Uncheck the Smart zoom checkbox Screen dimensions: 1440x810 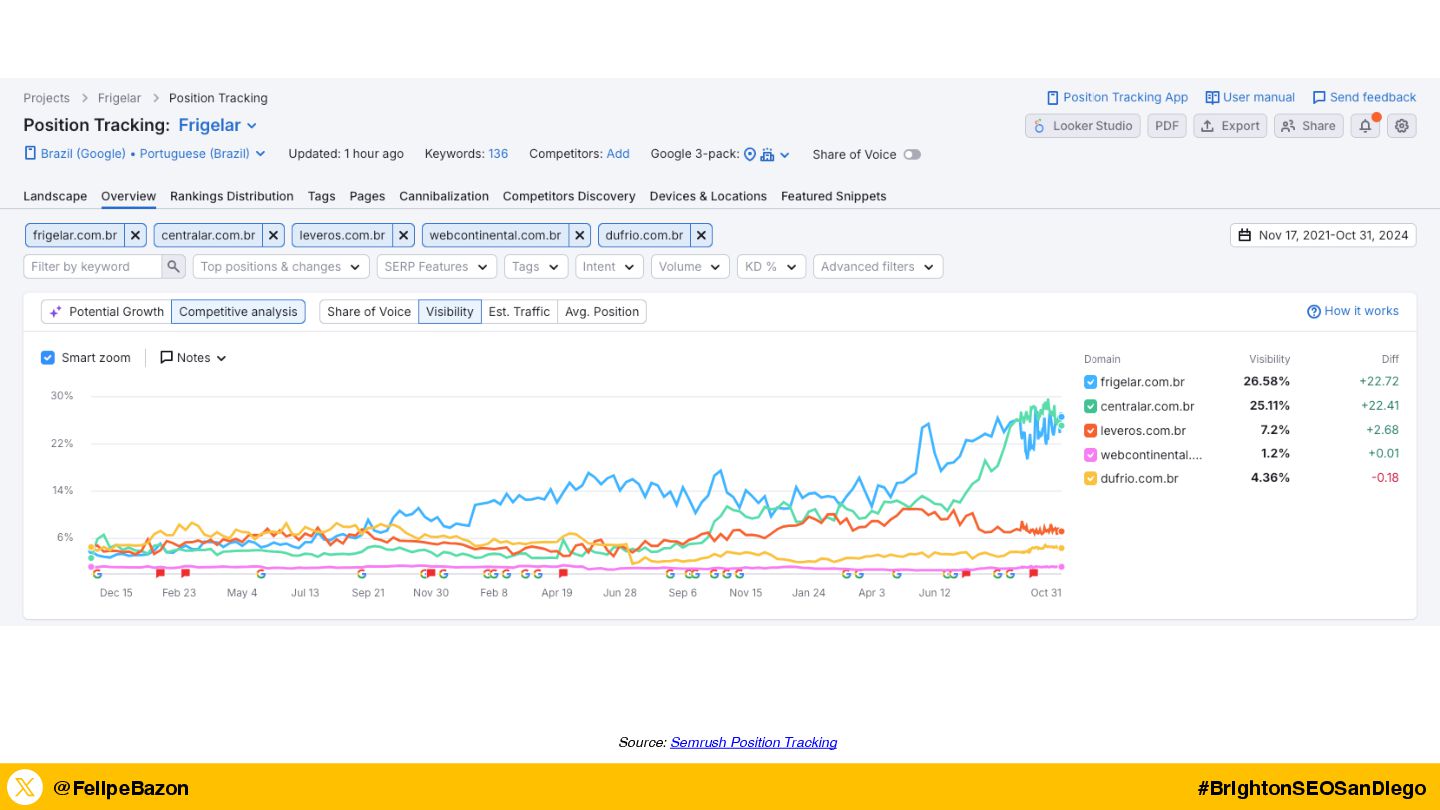[x=48, y=358]
